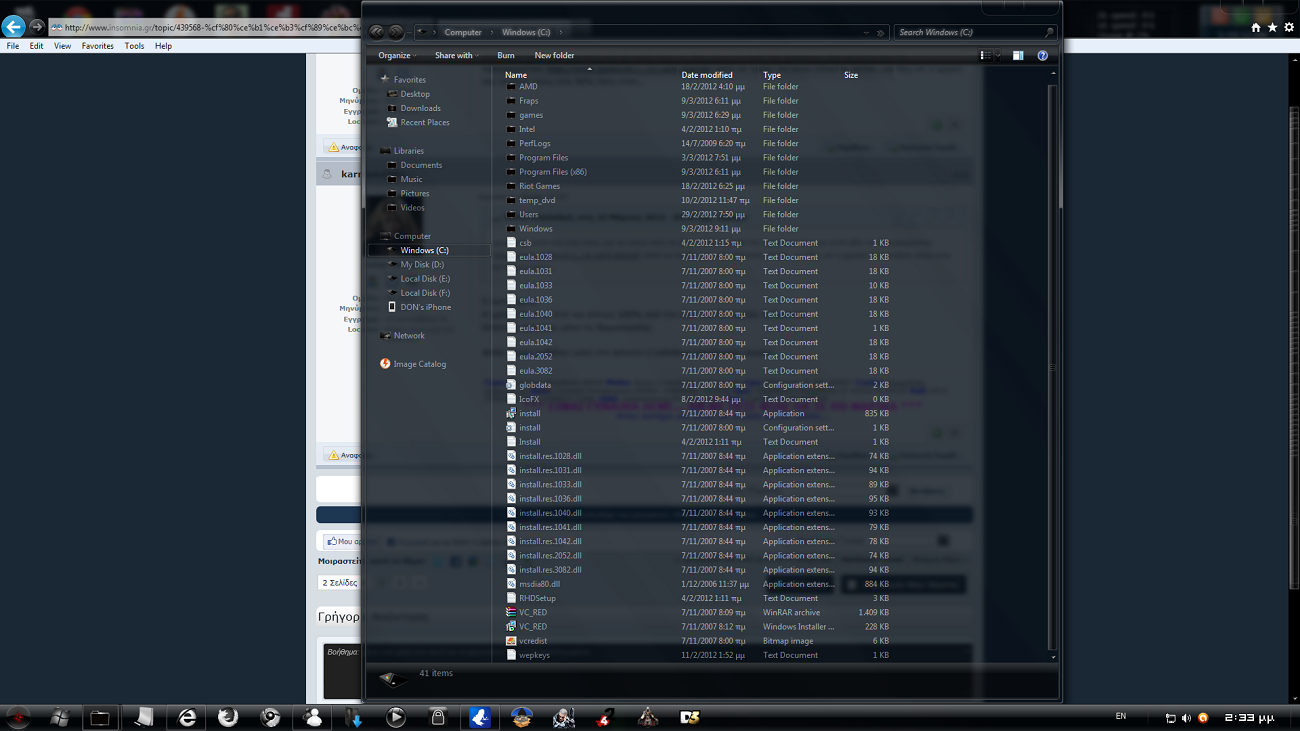
Task: Select Desktop under Favorites
Action: click(x=415, y=94)
